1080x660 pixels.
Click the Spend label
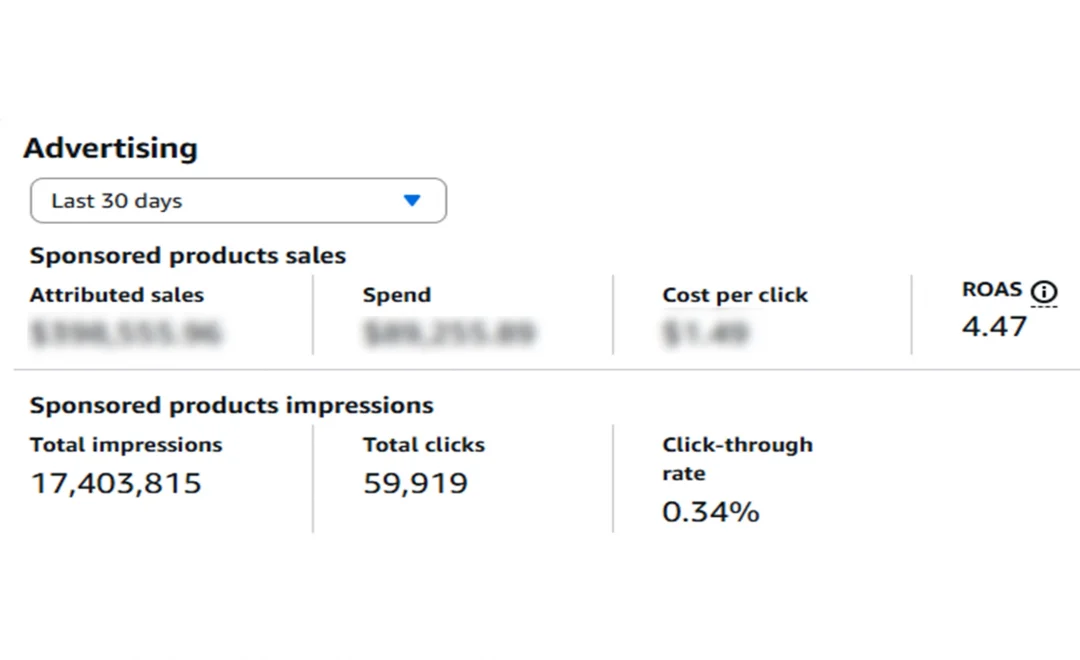[397, 295]
